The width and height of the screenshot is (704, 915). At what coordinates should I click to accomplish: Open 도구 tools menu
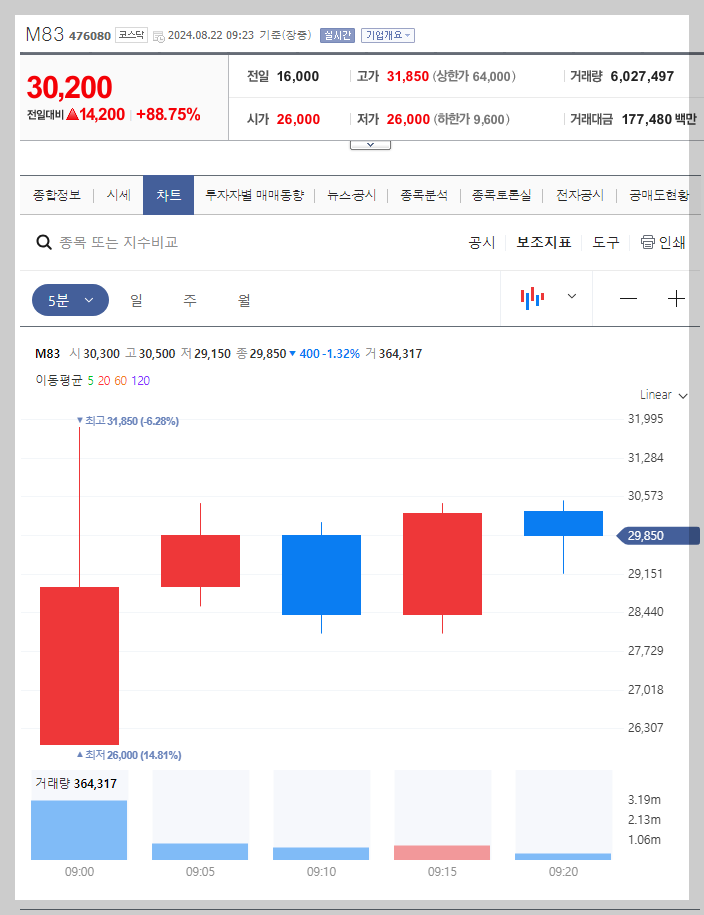tap(605, 243)
